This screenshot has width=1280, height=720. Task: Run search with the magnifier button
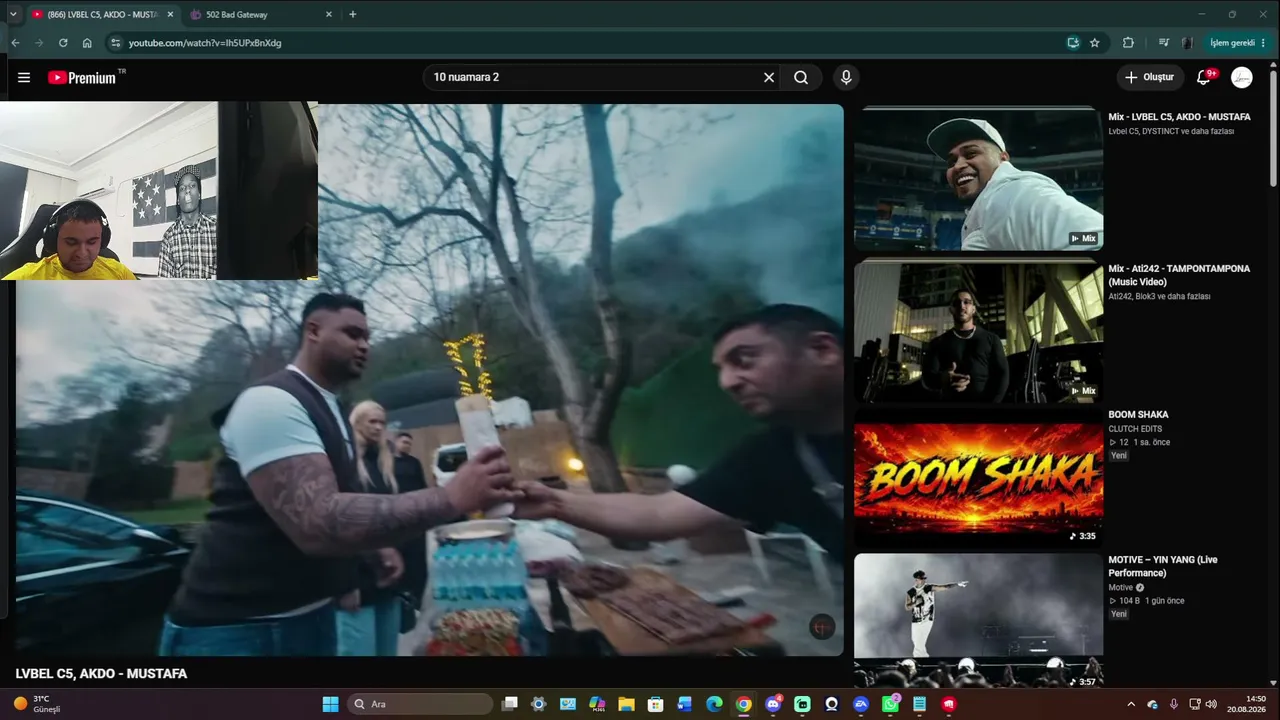pyautogui.click(x=801, y=77)
